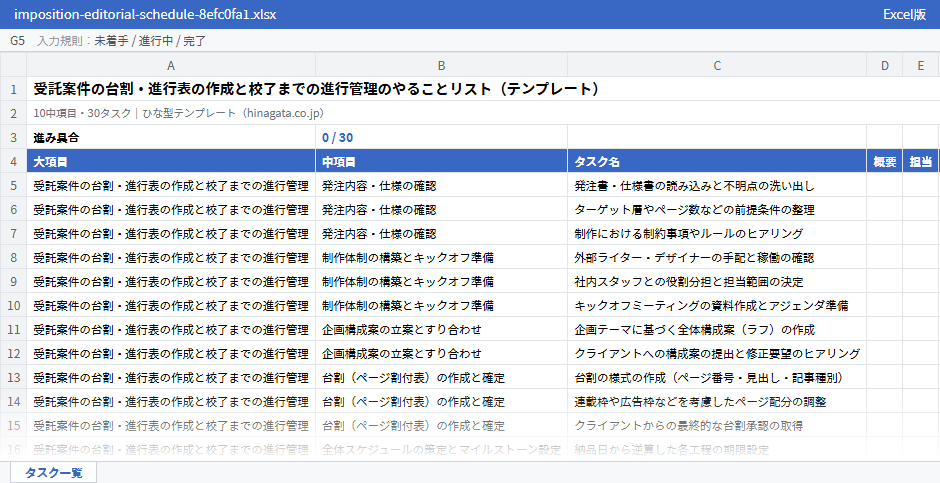This screenshot has width=940, height=483.
Task: Select column D header
Action: point(884,65)
